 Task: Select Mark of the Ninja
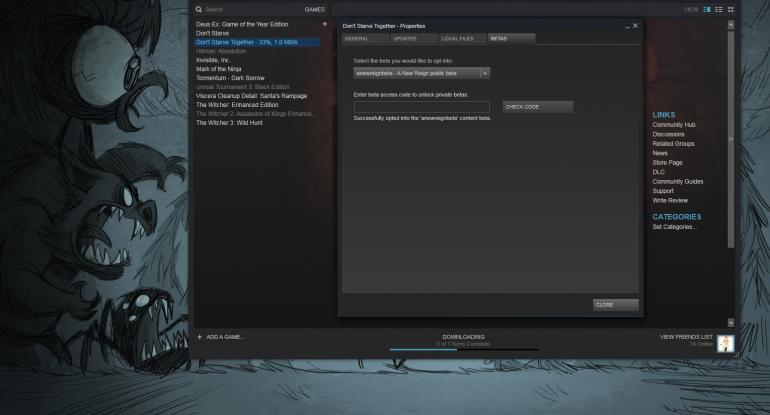tap(219, 69)
